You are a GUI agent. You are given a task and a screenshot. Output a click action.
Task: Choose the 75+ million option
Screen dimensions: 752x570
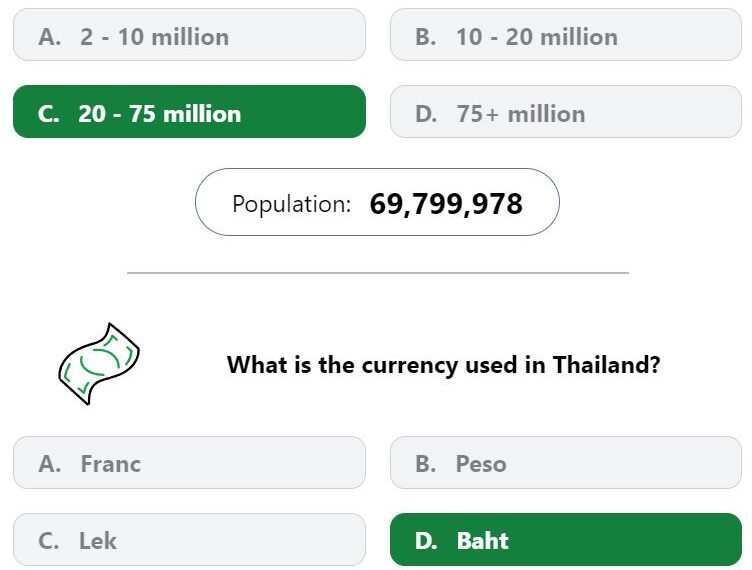565,112
